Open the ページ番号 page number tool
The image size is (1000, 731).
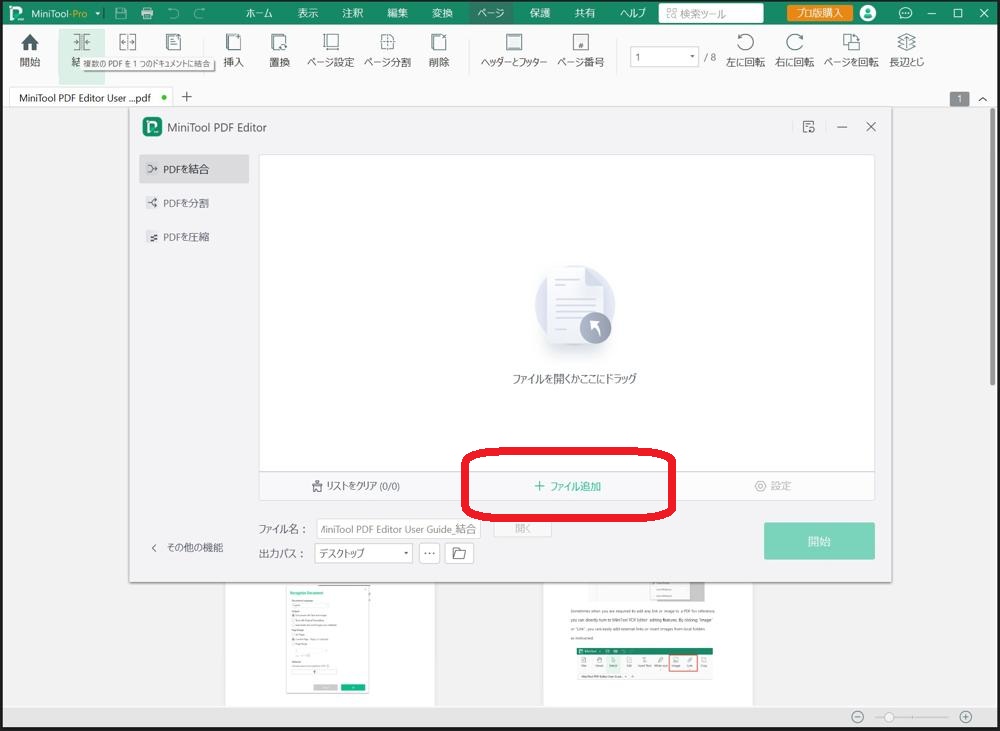[x=580, y=51]
